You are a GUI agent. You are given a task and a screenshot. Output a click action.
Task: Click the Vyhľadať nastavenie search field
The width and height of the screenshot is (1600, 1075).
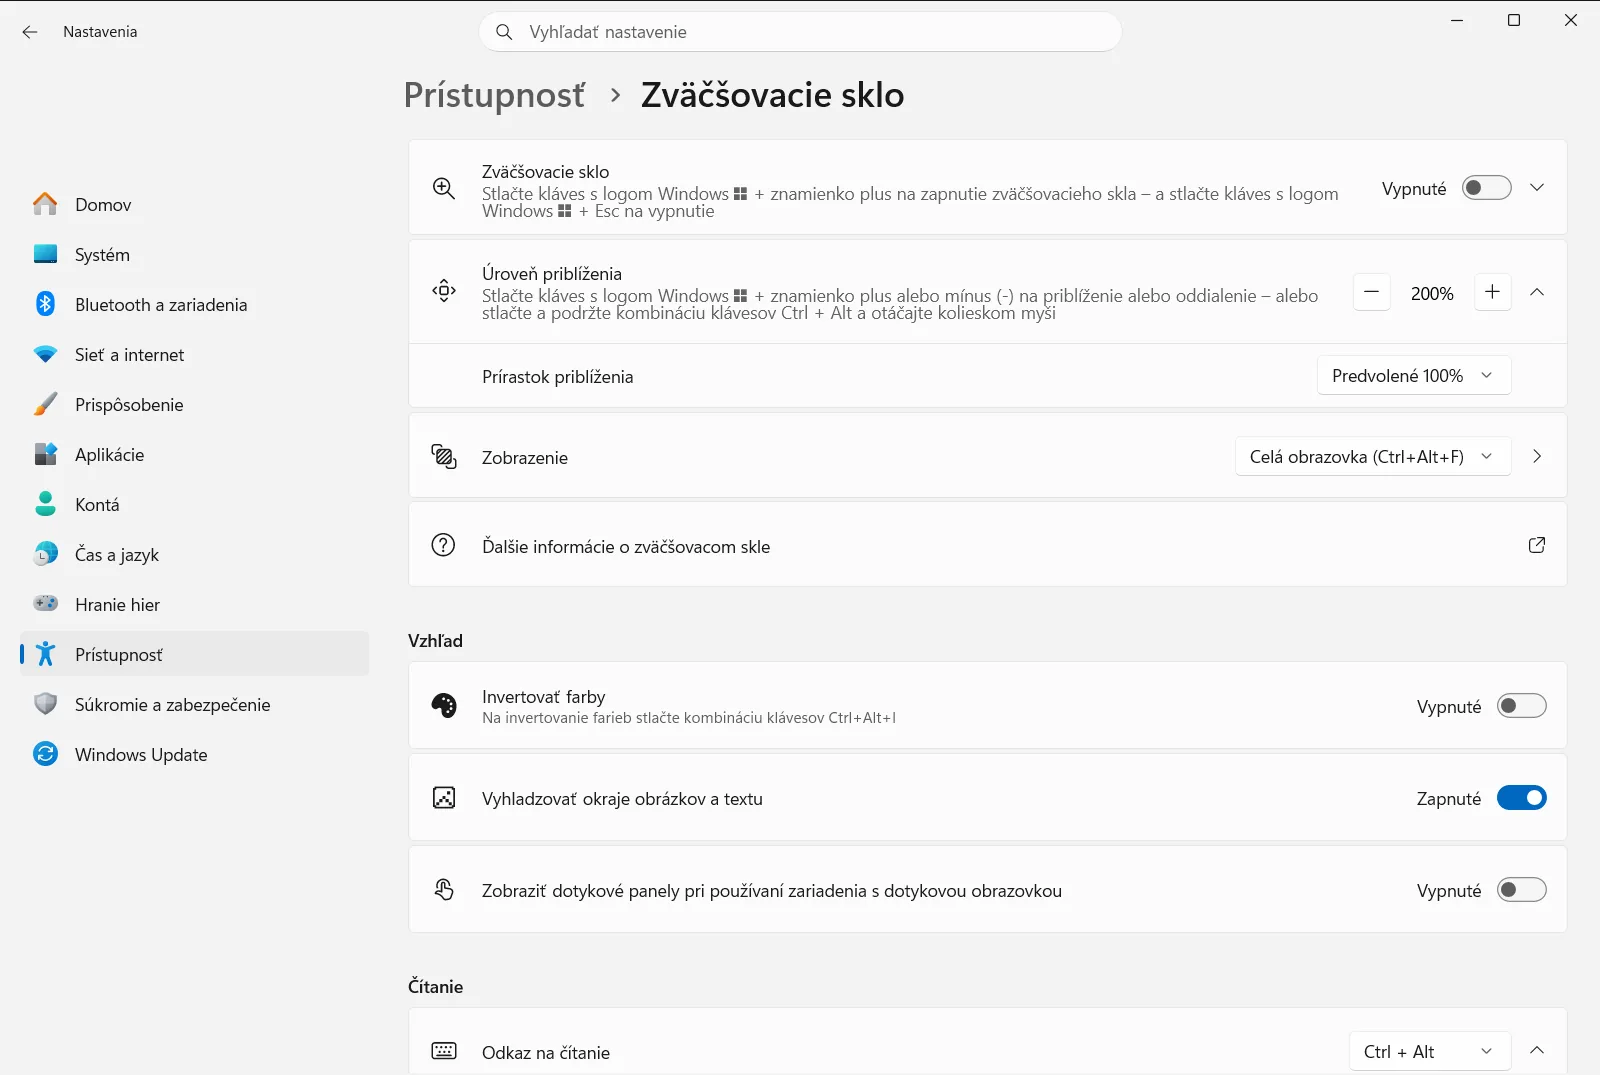801,32
